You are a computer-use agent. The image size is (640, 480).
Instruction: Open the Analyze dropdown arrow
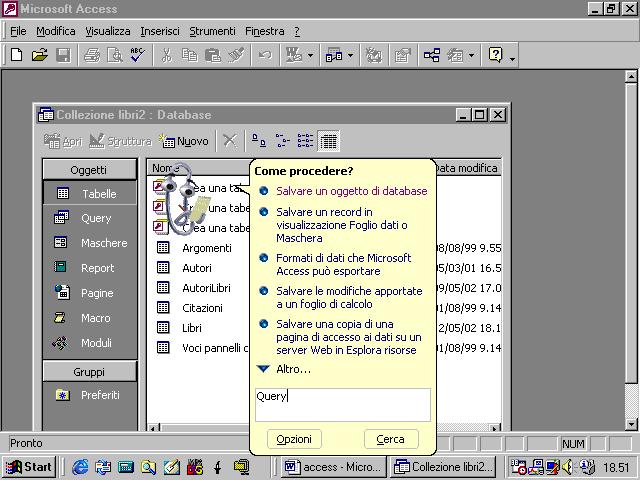350,55
